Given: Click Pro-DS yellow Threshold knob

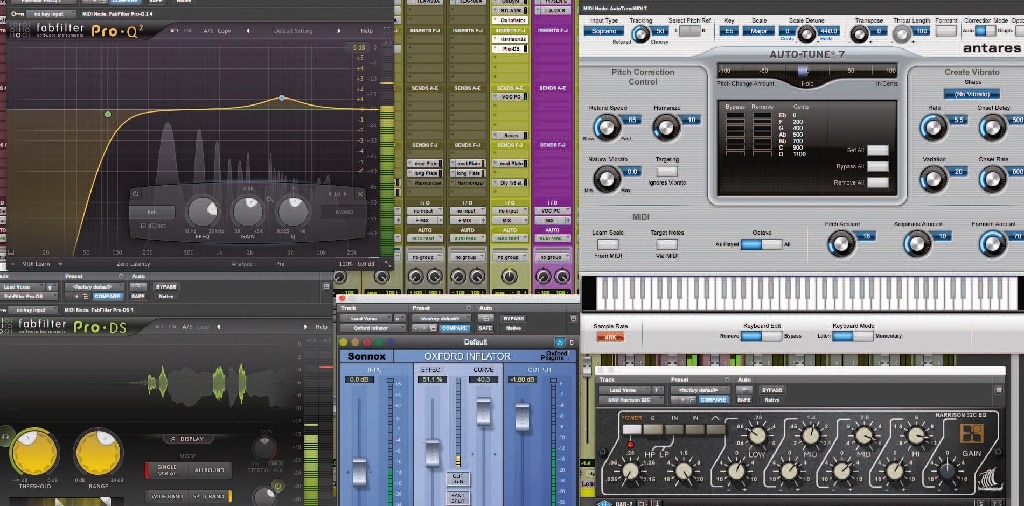Looking at the screenshot, I should 34,451.
